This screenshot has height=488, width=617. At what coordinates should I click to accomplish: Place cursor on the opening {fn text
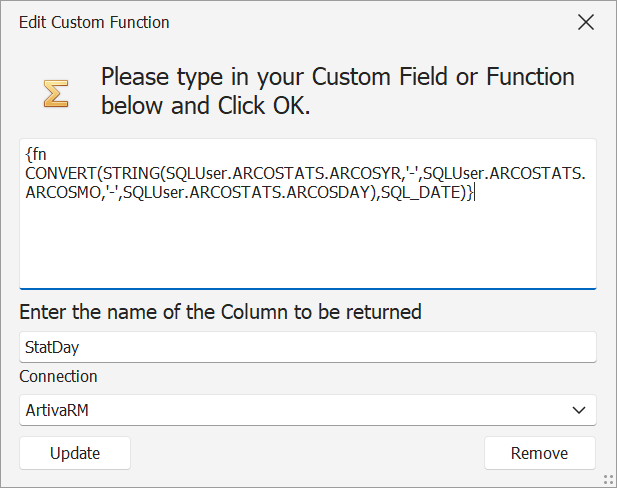click(36, 154)
